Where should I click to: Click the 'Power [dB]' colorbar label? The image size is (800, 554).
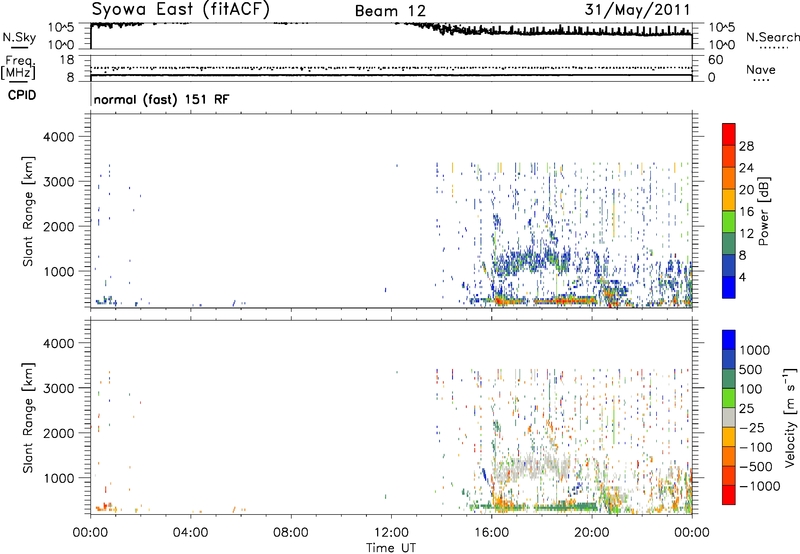pyautogui.click(x=763, y=211)
